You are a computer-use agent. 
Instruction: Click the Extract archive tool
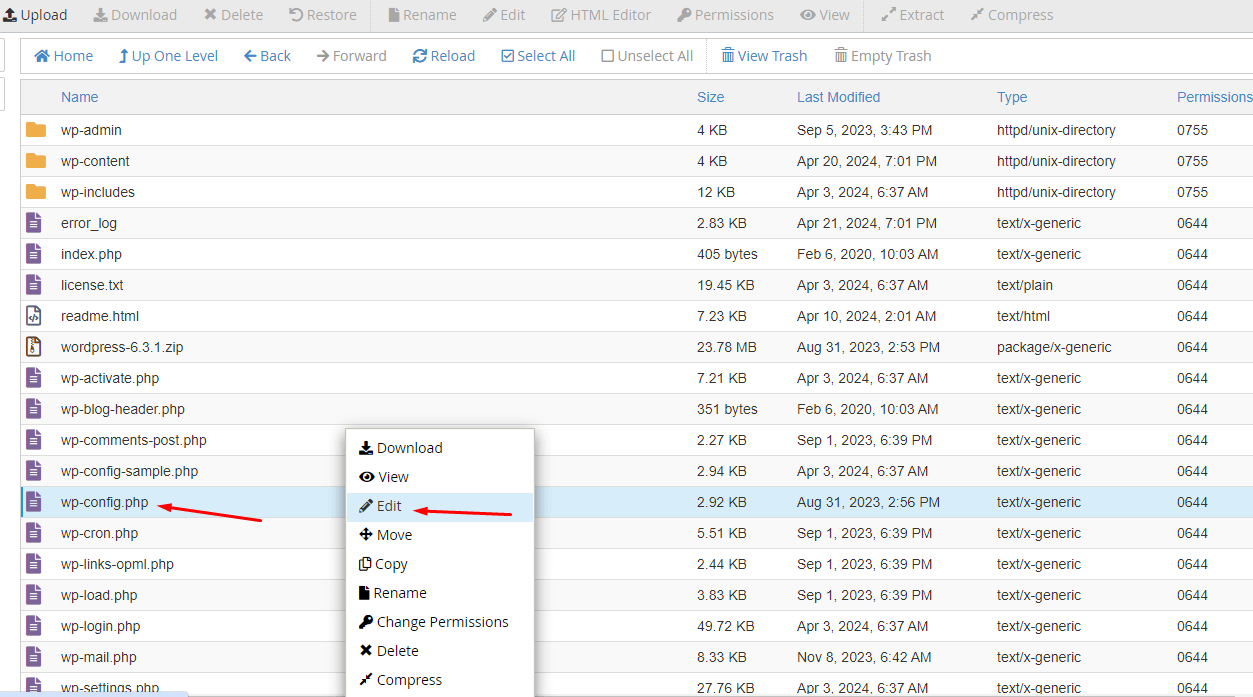(912, 15)
